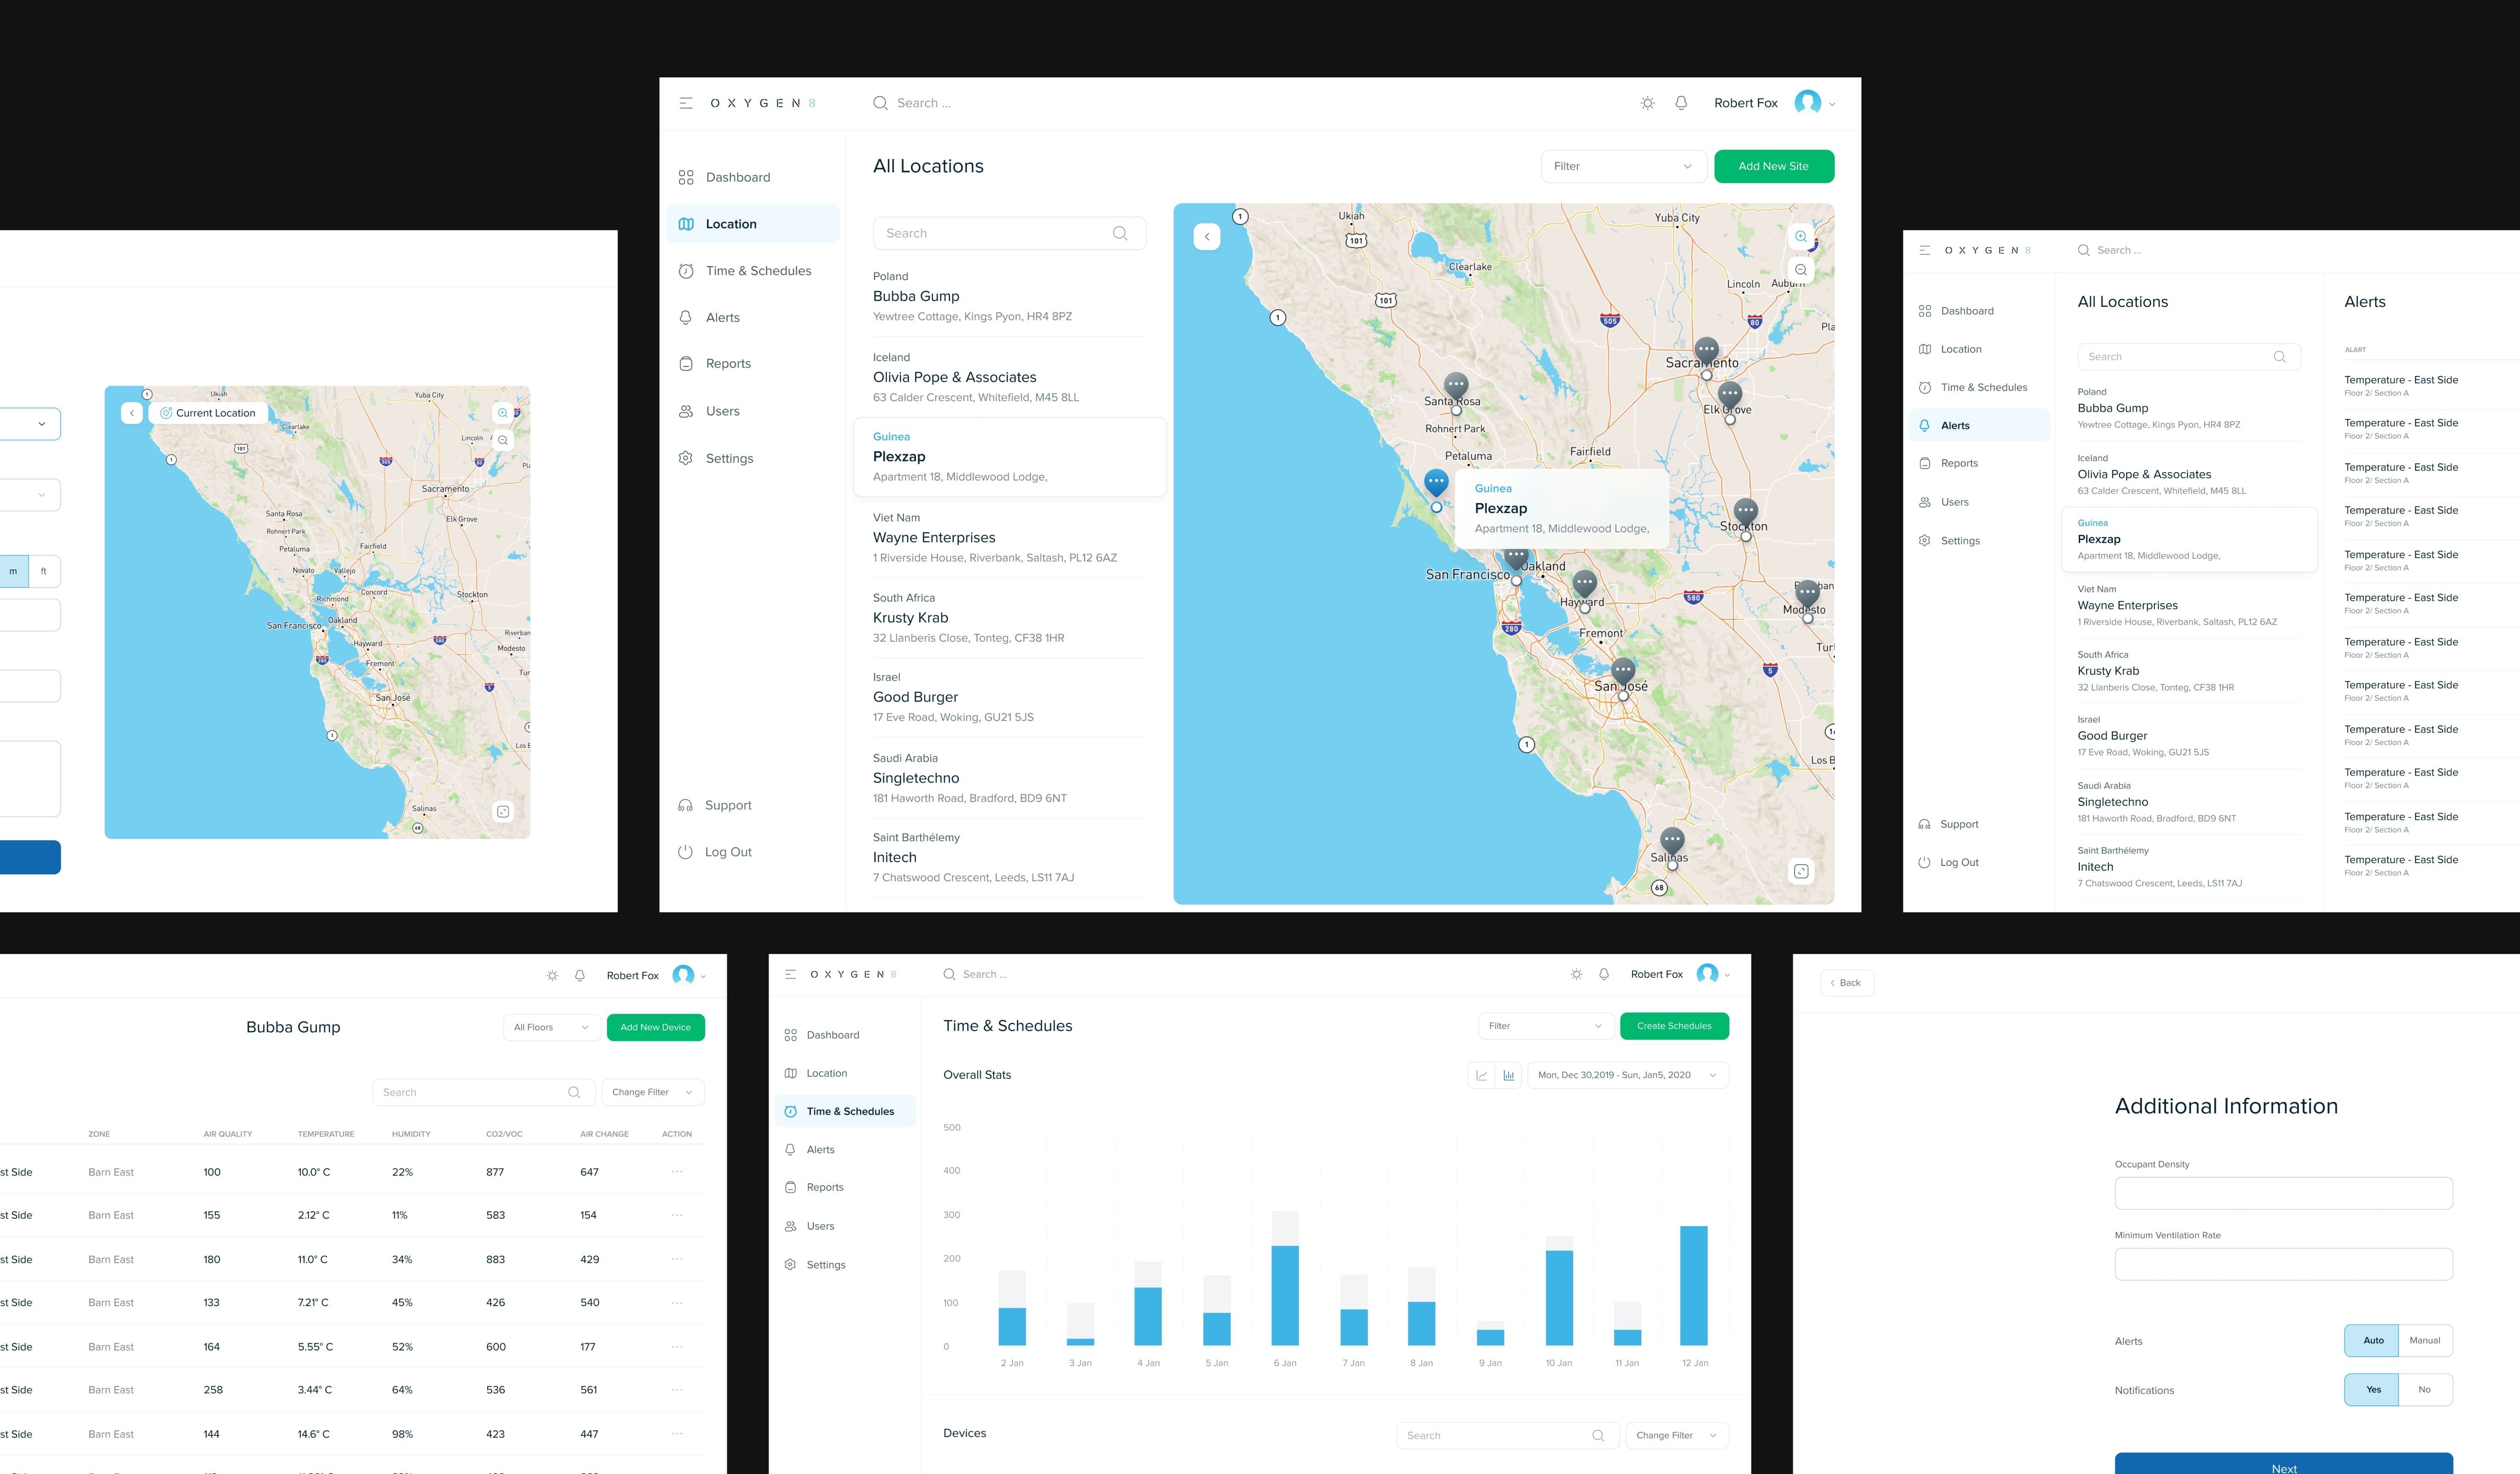Select the blue Plexzap map pin
The height and width of the screenshot is (1474, 2520).
(x=1436, y=484)
